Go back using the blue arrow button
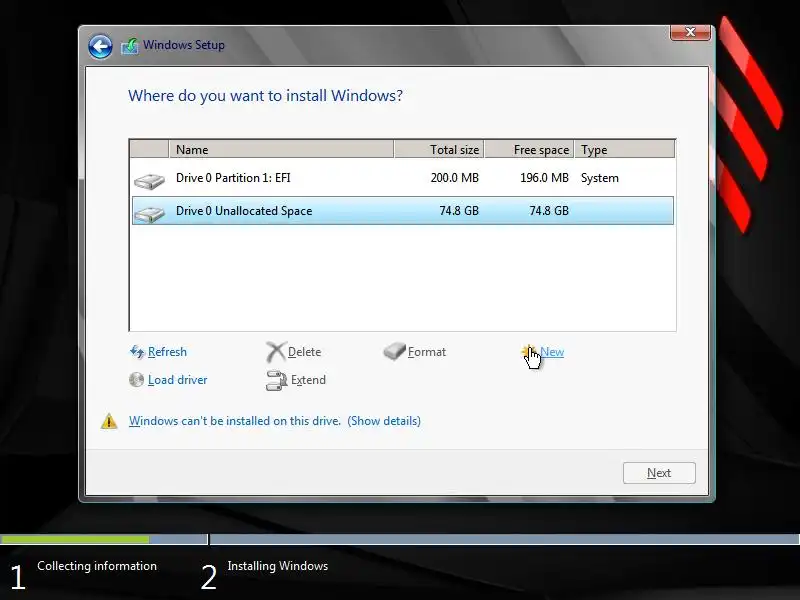Viewport: 800px width, 600px height. 100,47
